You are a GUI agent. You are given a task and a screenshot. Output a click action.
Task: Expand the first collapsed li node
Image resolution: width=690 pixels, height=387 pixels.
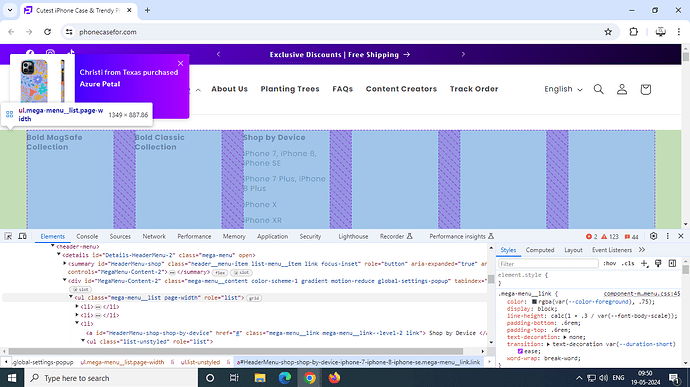coord(77,306)
